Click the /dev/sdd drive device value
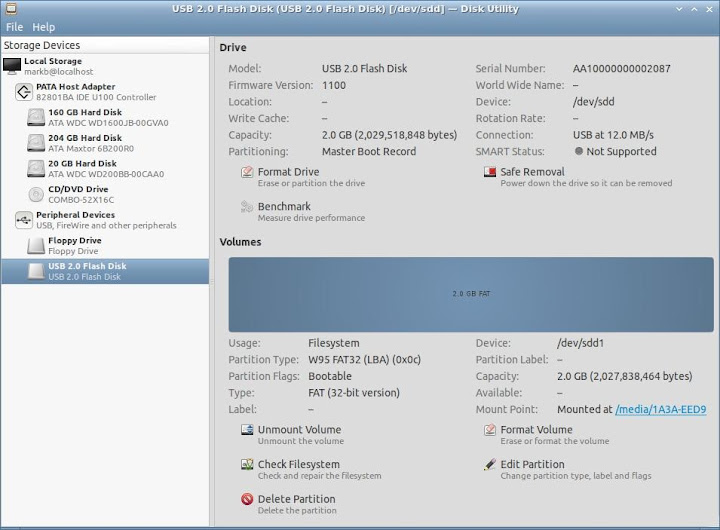This screenshot has height=530, width=720. pyautogui.click(x=593, y=102)
